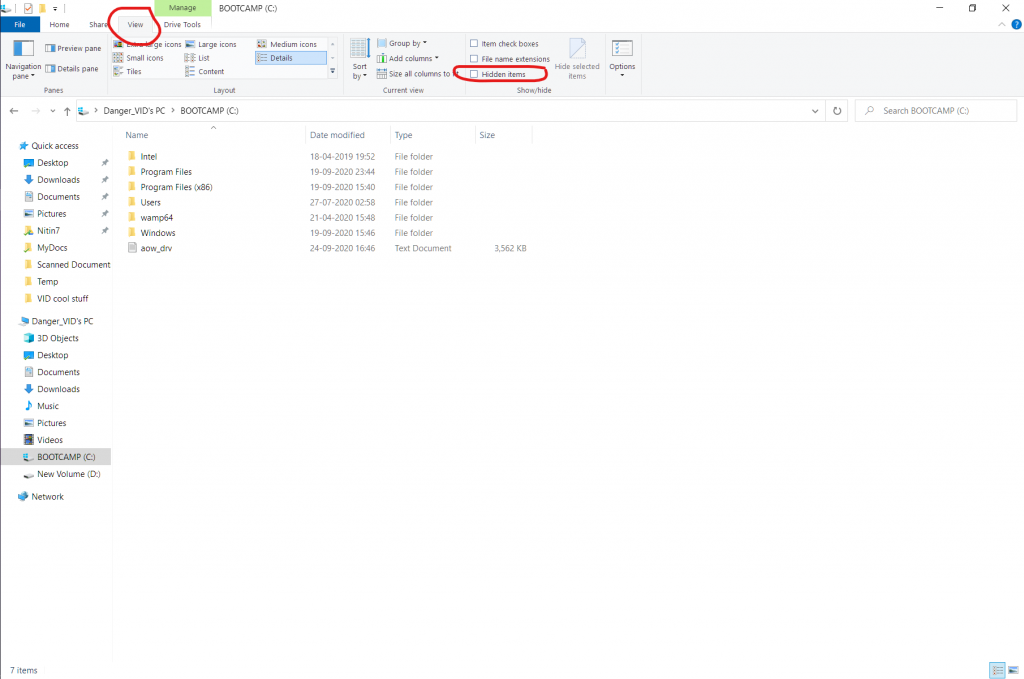Open the VID cool stuff folder

62,299
